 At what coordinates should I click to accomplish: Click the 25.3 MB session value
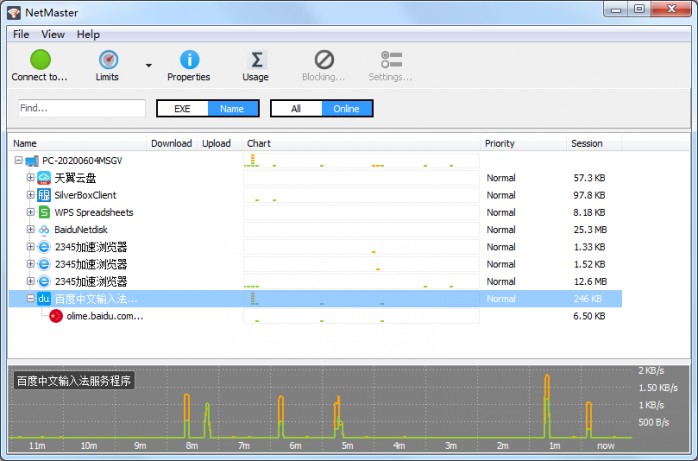[x=590, y=230]
